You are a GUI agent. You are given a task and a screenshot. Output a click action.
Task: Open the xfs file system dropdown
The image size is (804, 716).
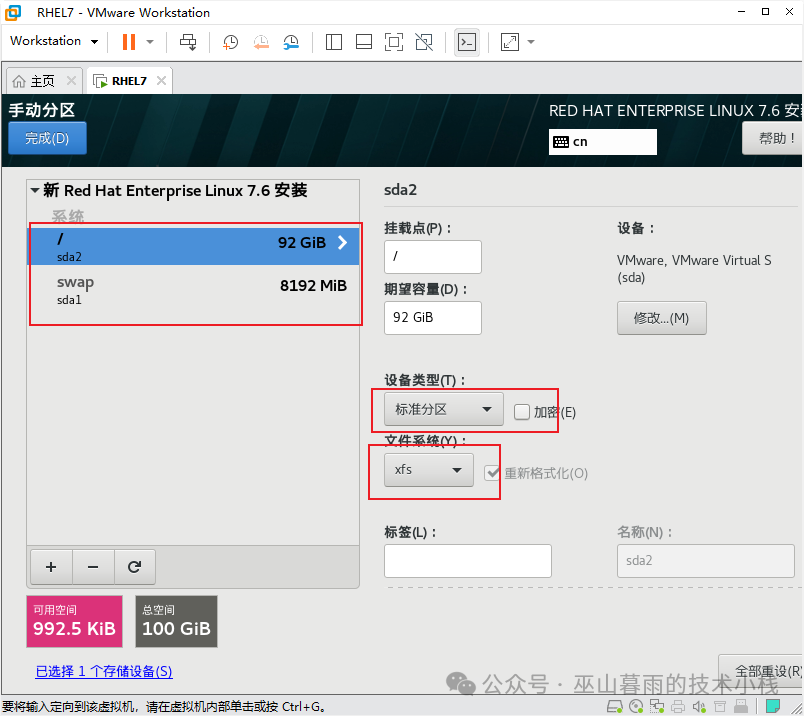pos(428,469)
